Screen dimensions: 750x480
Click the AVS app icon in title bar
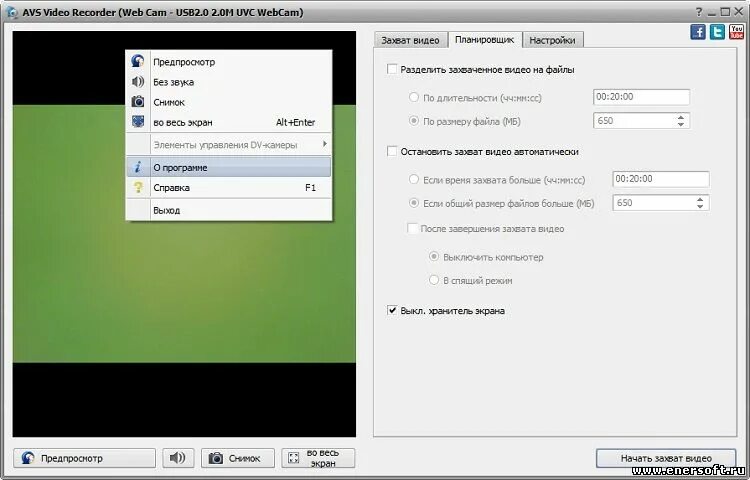point(11,12)
